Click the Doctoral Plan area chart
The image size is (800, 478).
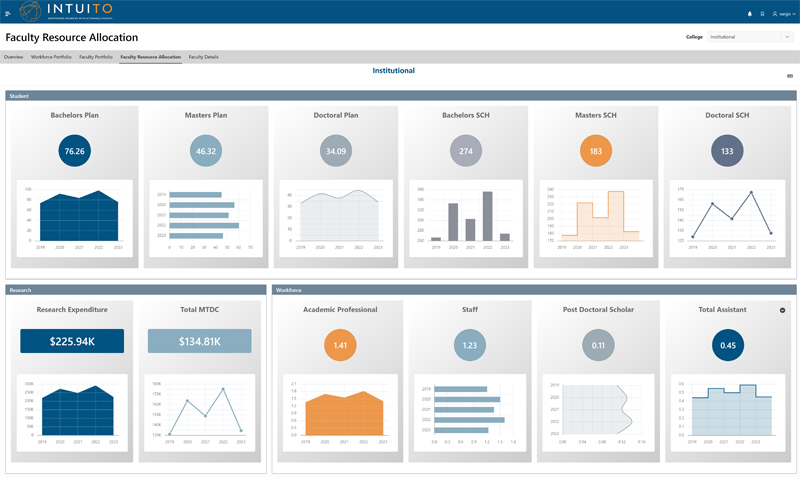(x=336, y=218)
